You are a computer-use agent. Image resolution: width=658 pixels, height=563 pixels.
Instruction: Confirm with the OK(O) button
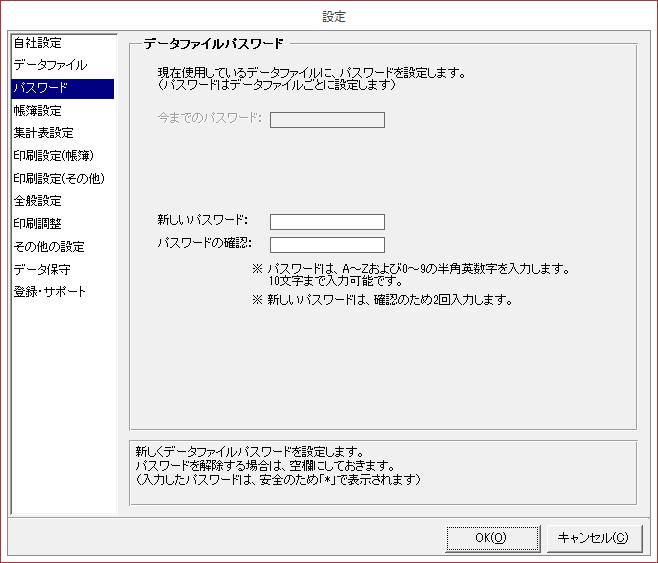(493, 538)
